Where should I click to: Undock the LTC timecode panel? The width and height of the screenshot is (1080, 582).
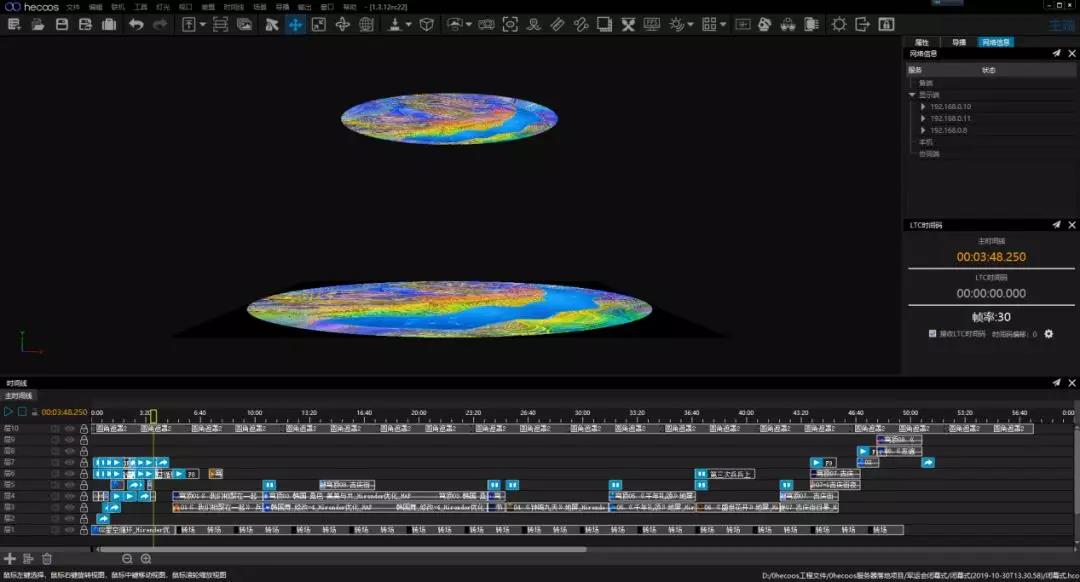(1057, 225)
